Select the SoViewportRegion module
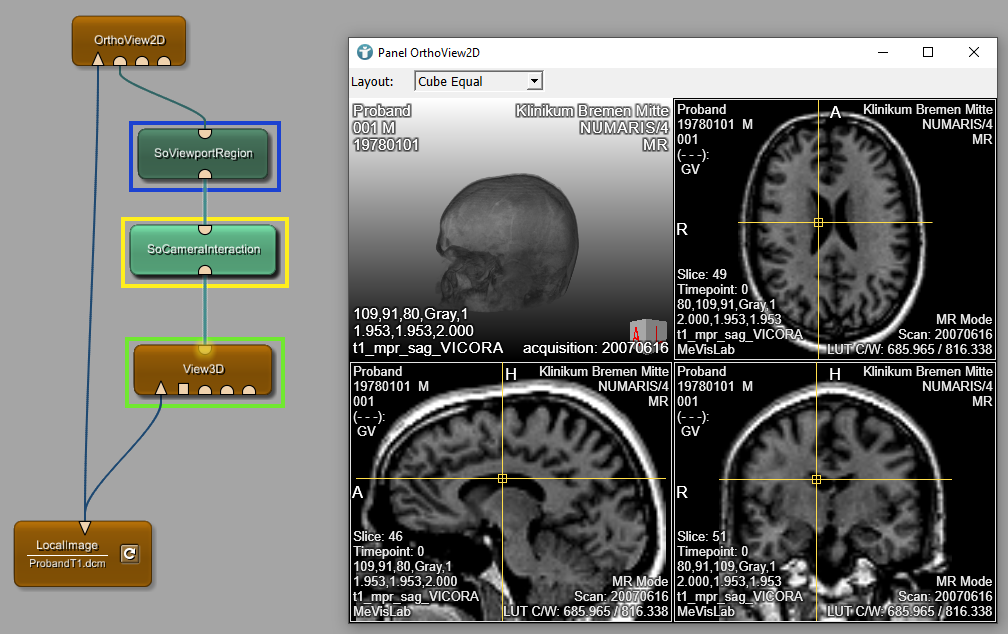Viewport: 1008px width, 634px height. point(204,154)
